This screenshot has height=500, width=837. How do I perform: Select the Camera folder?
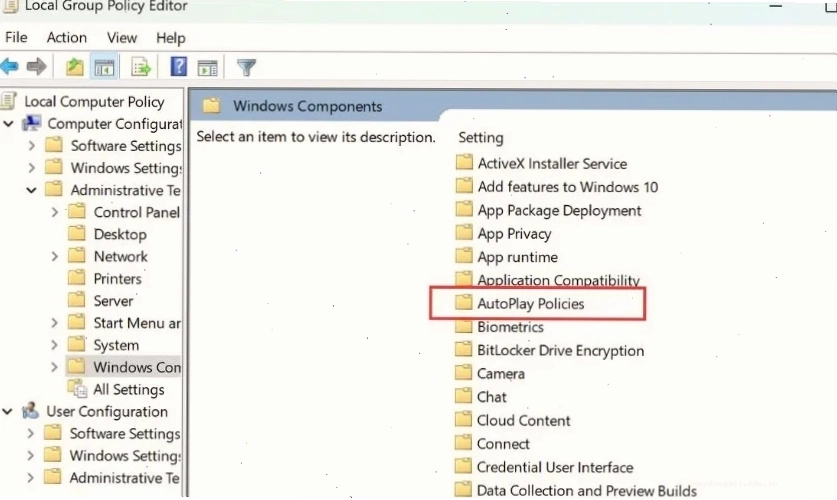501,374
